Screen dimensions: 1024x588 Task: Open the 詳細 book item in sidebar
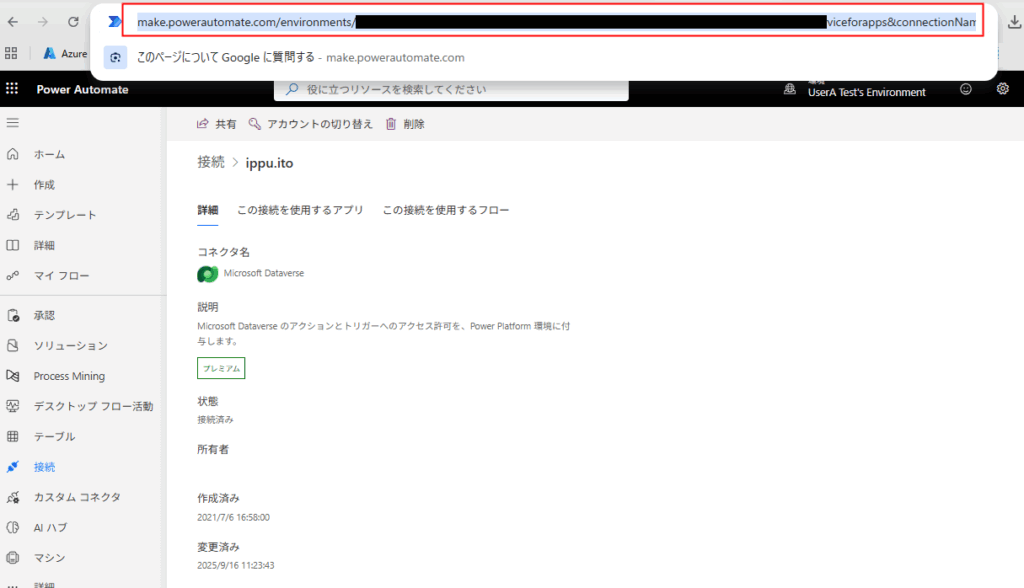[x=44, y=246]
